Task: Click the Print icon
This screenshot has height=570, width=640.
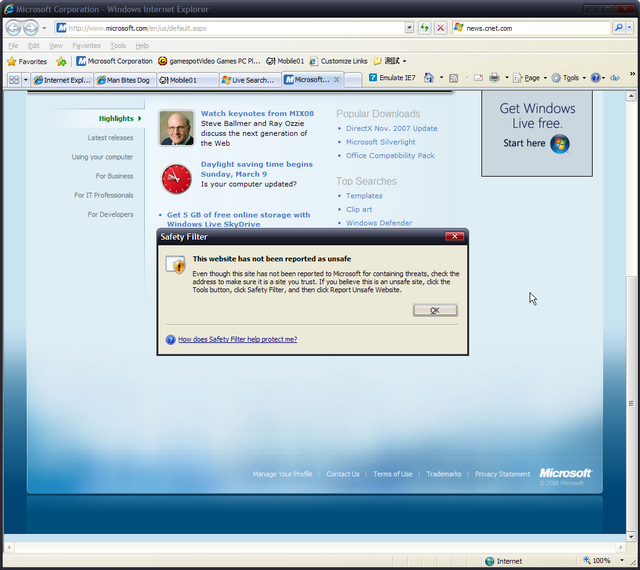Action: tap(494, 78)
